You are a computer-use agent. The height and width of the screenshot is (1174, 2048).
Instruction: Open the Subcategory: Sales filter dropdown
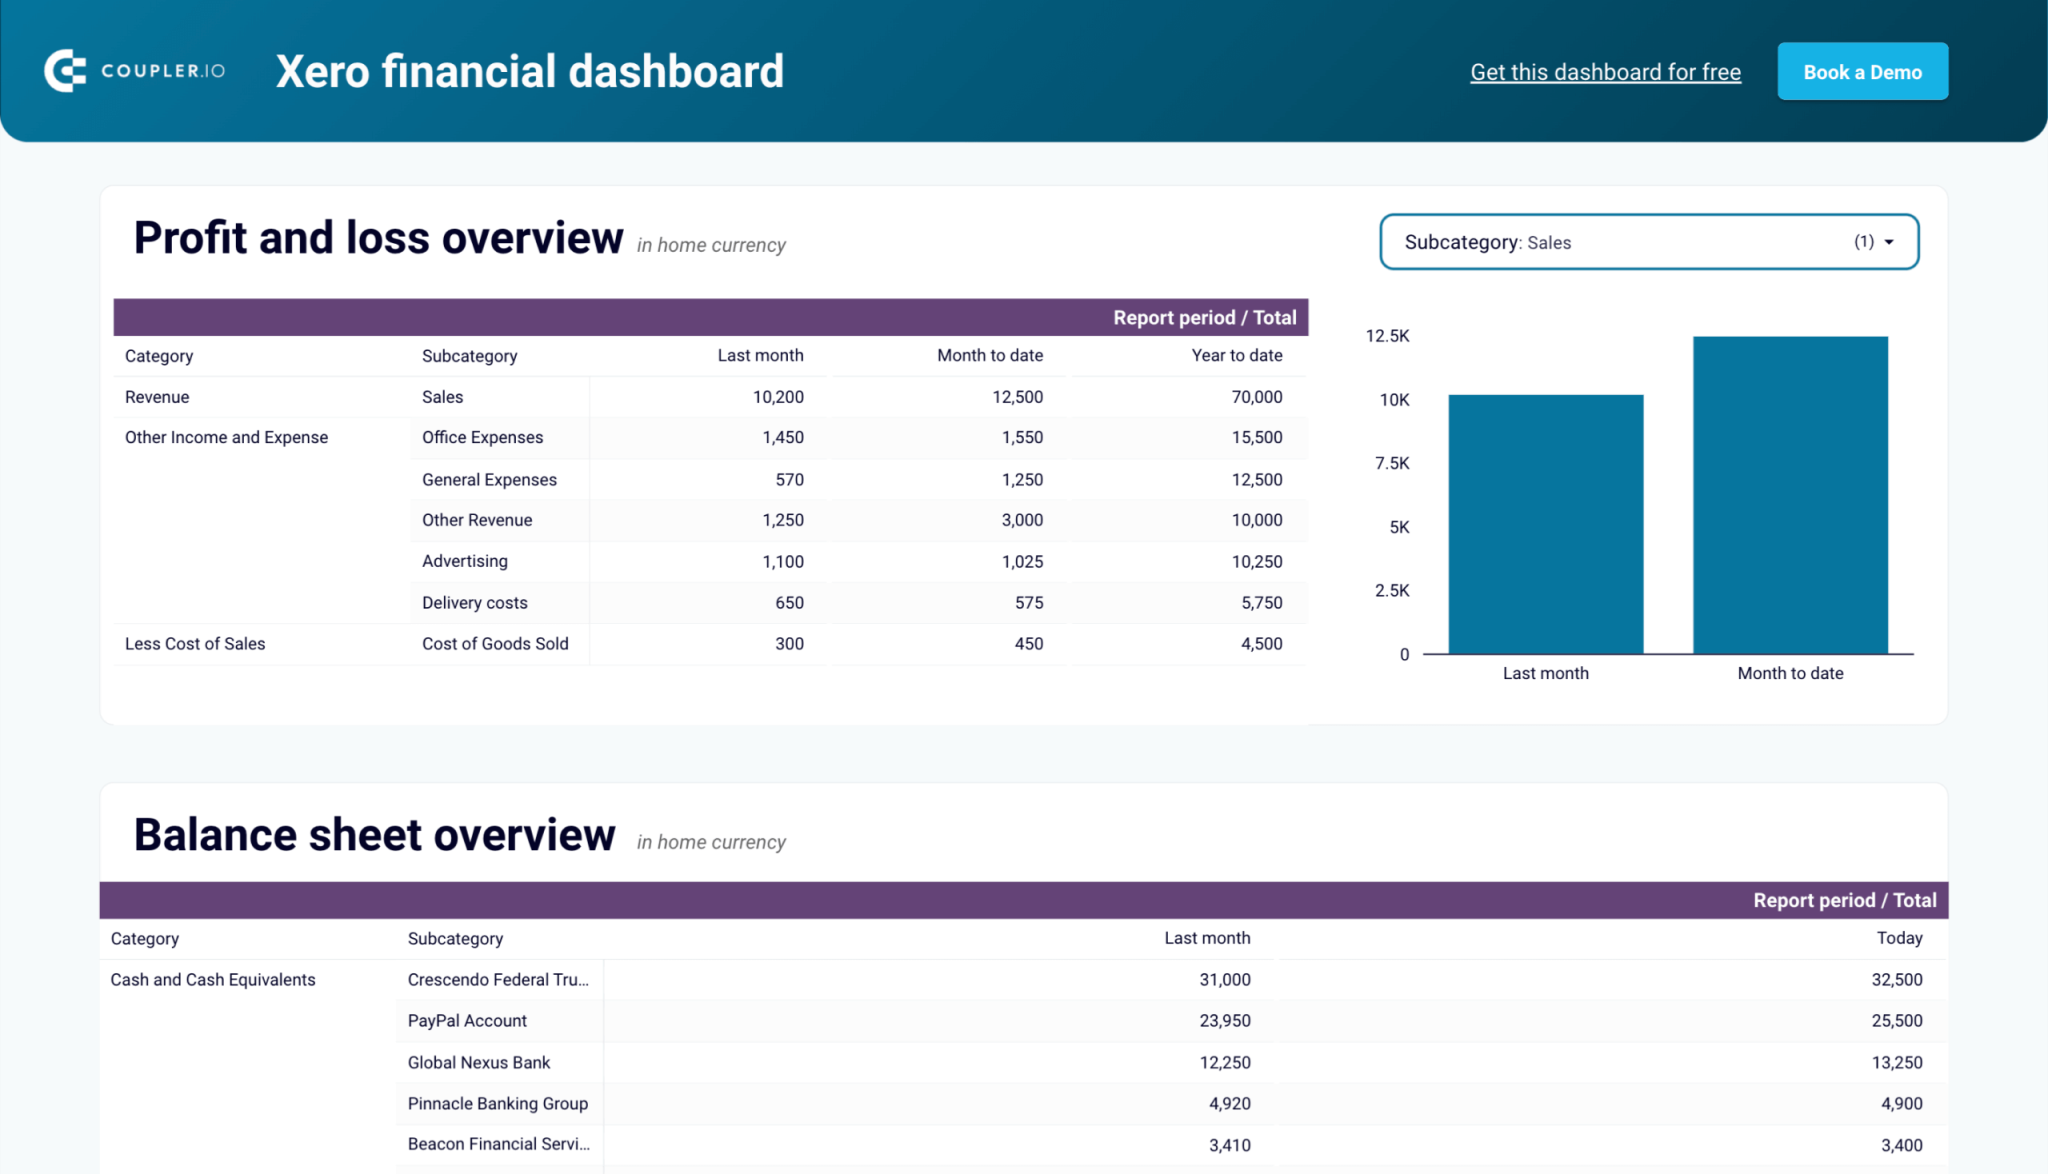(x=1648, y=242)
